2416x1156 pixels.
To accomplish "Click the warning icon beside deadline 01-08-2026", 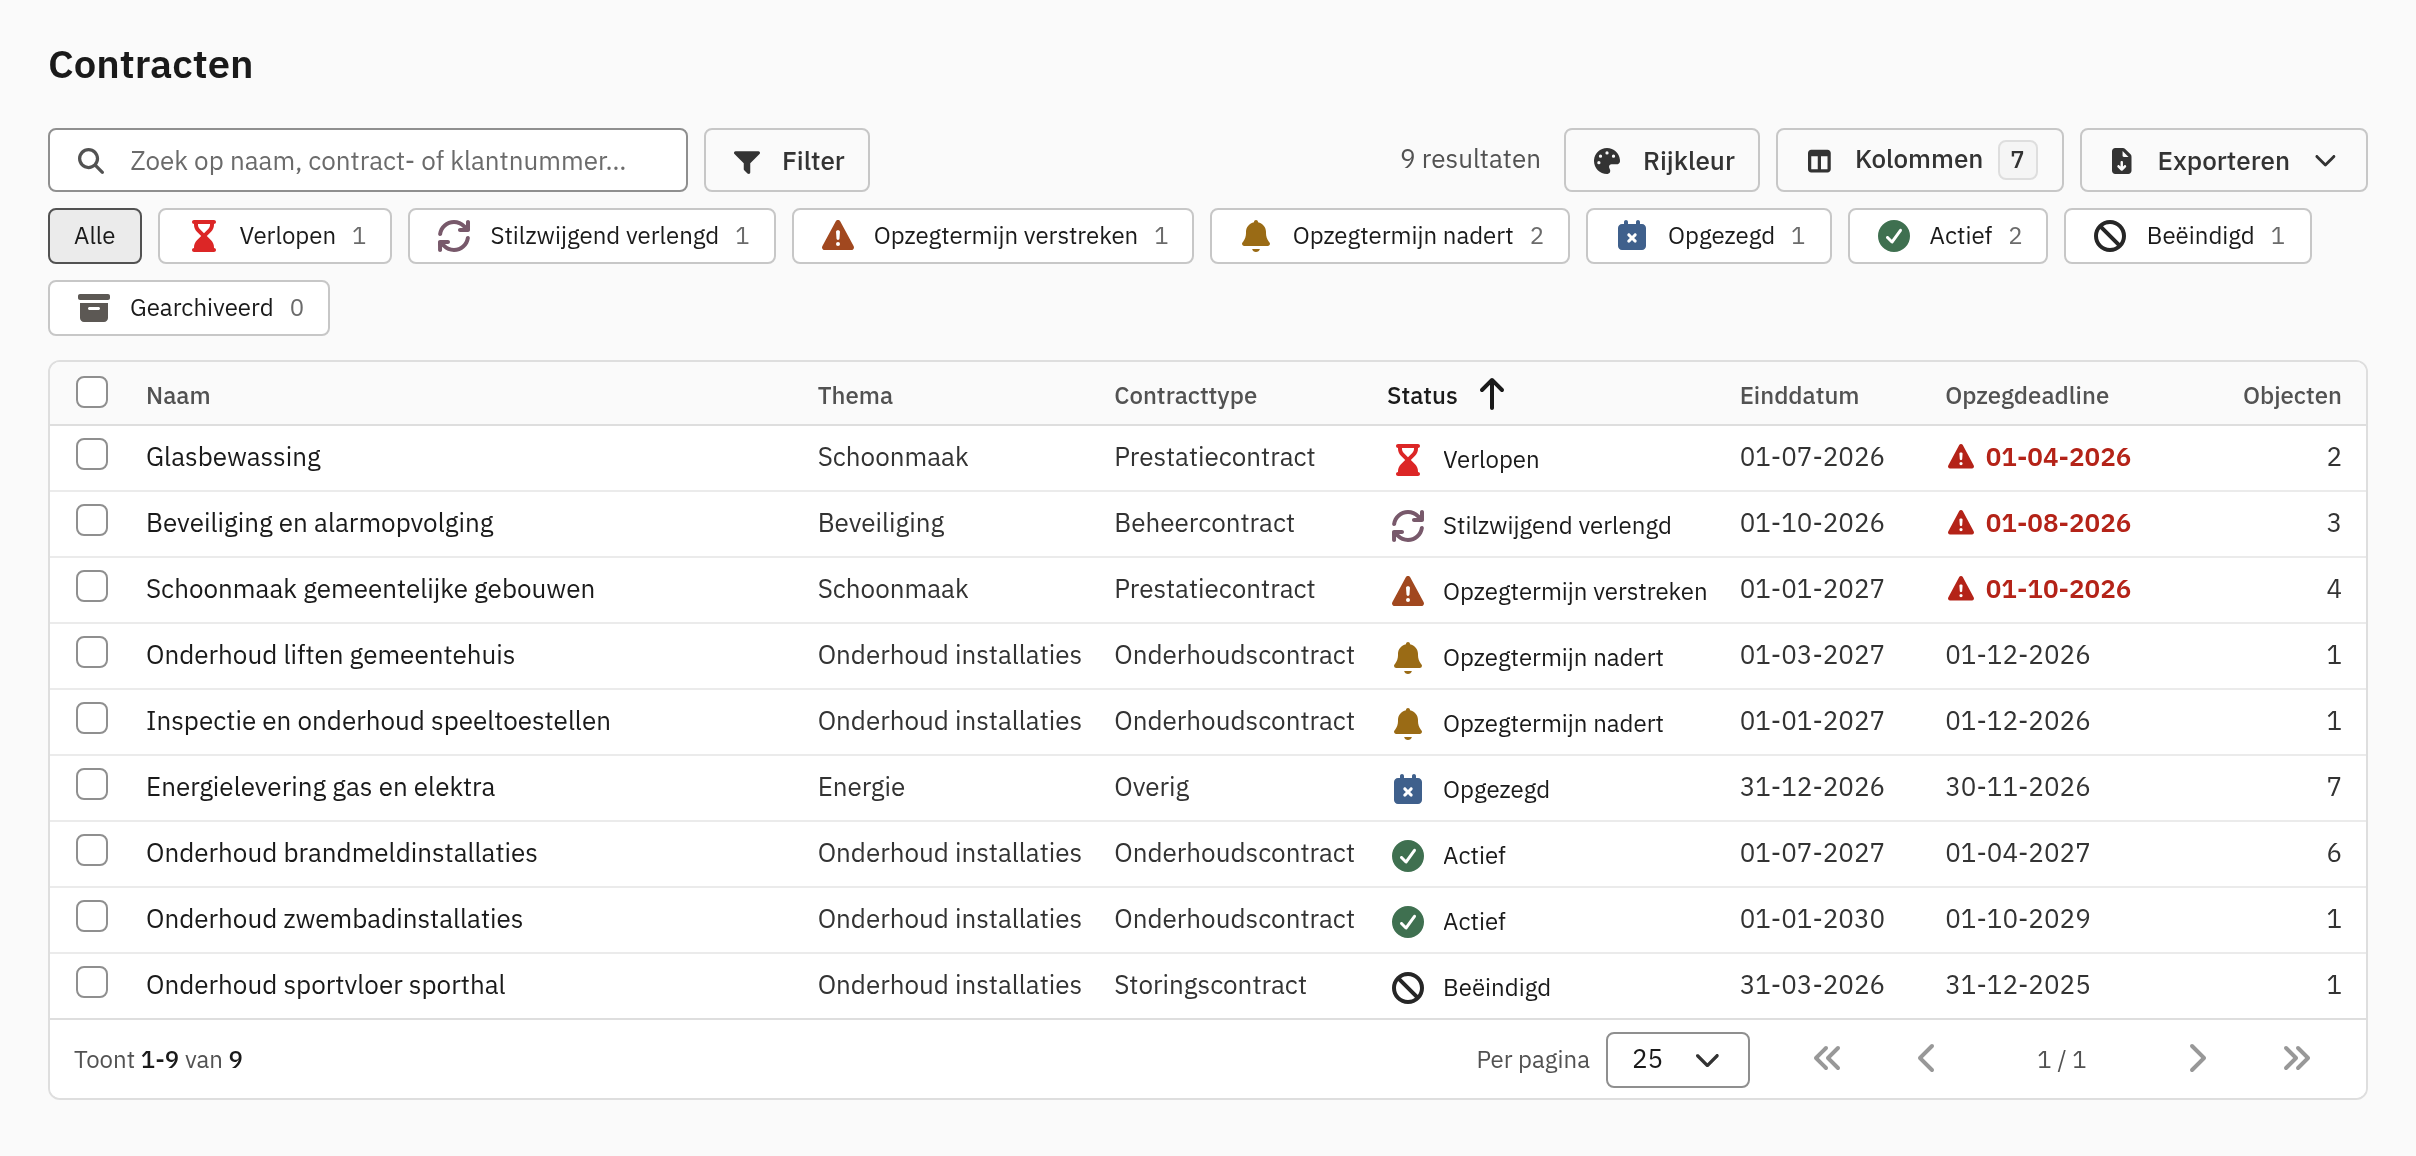I will (1960, 523).
